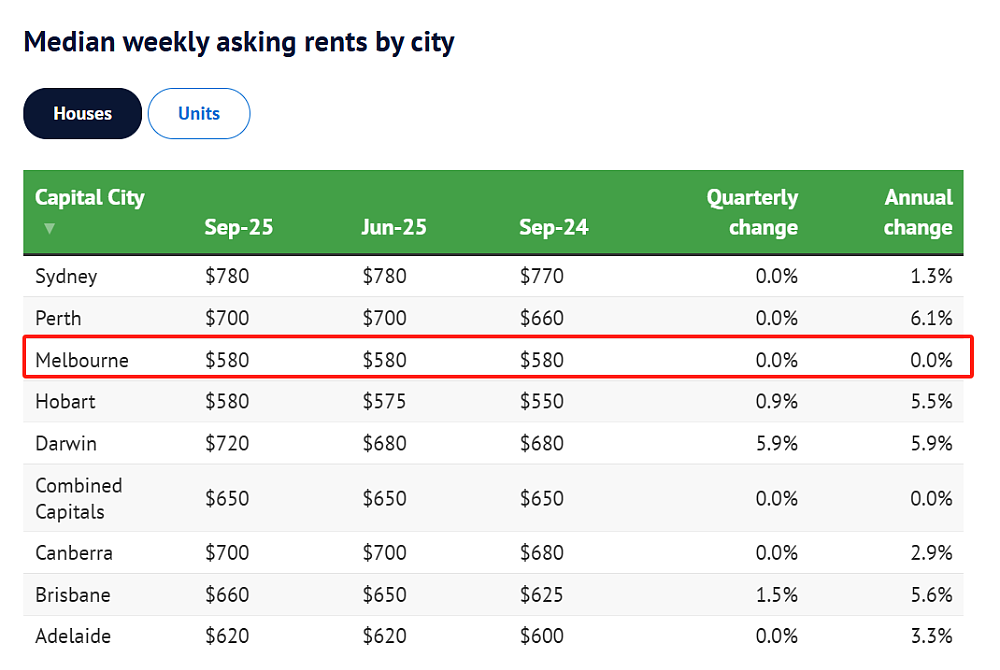Click the table title heading text
This screenshot has width=1000, height=670.
[x=239, y=43]
